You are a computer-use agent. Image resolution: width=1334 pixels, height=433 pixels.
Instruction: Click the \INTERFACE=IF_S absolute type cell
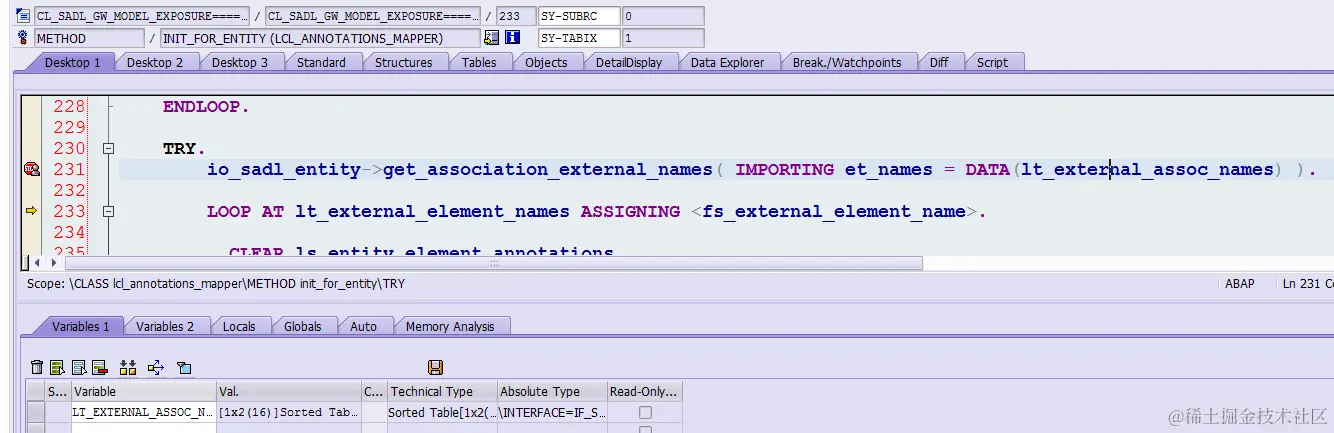tap(551, 412)
